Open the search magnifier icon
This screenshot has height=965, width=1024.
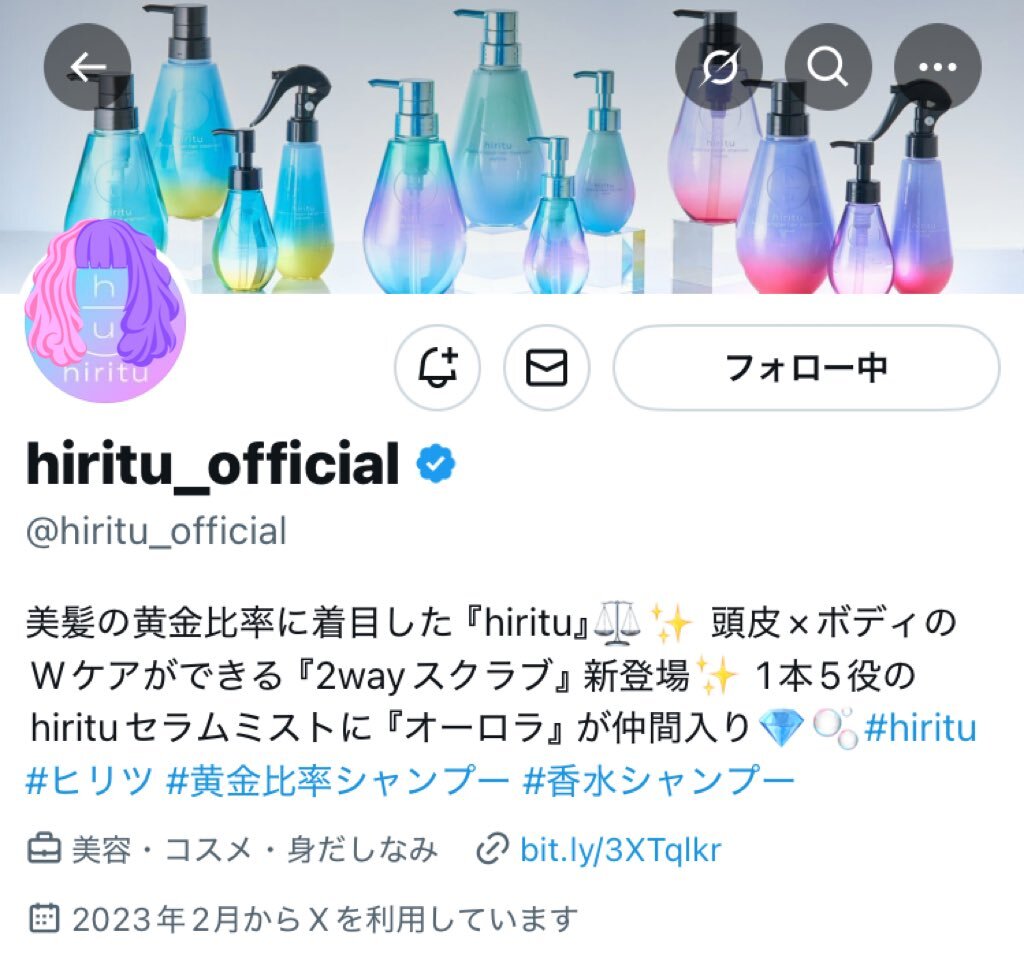827,67
